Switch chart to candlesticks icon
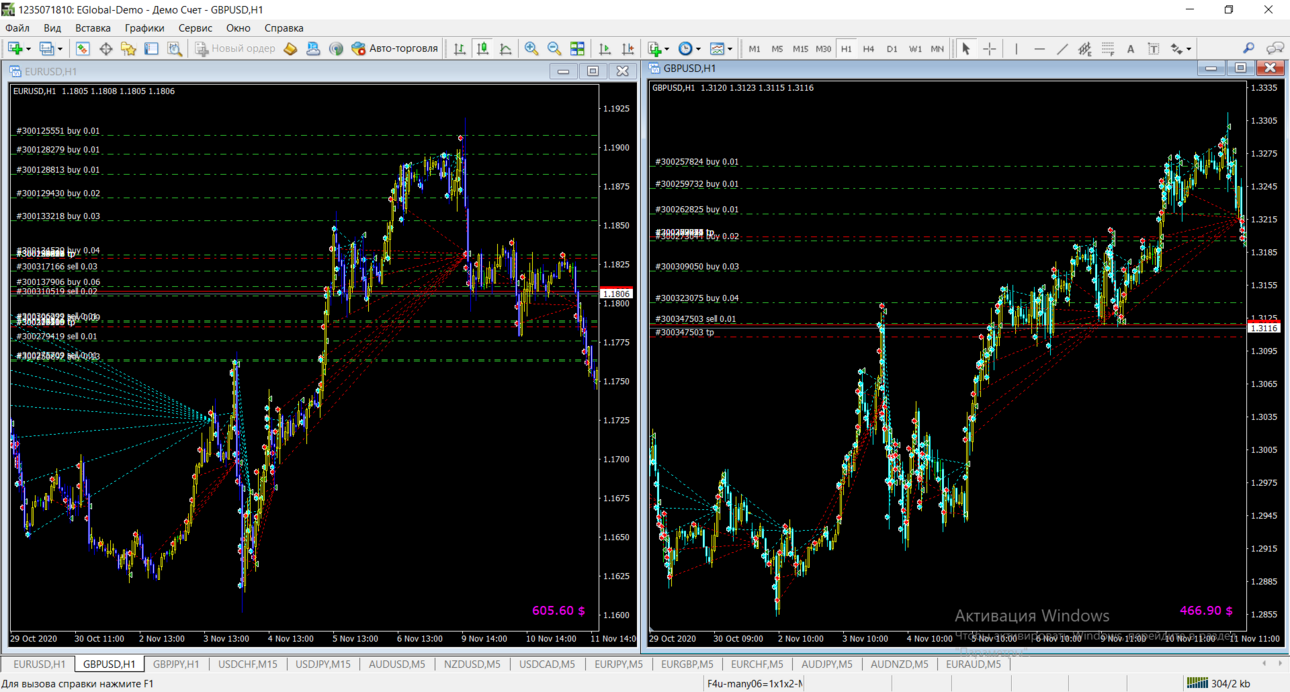 (x=483, y=48)
